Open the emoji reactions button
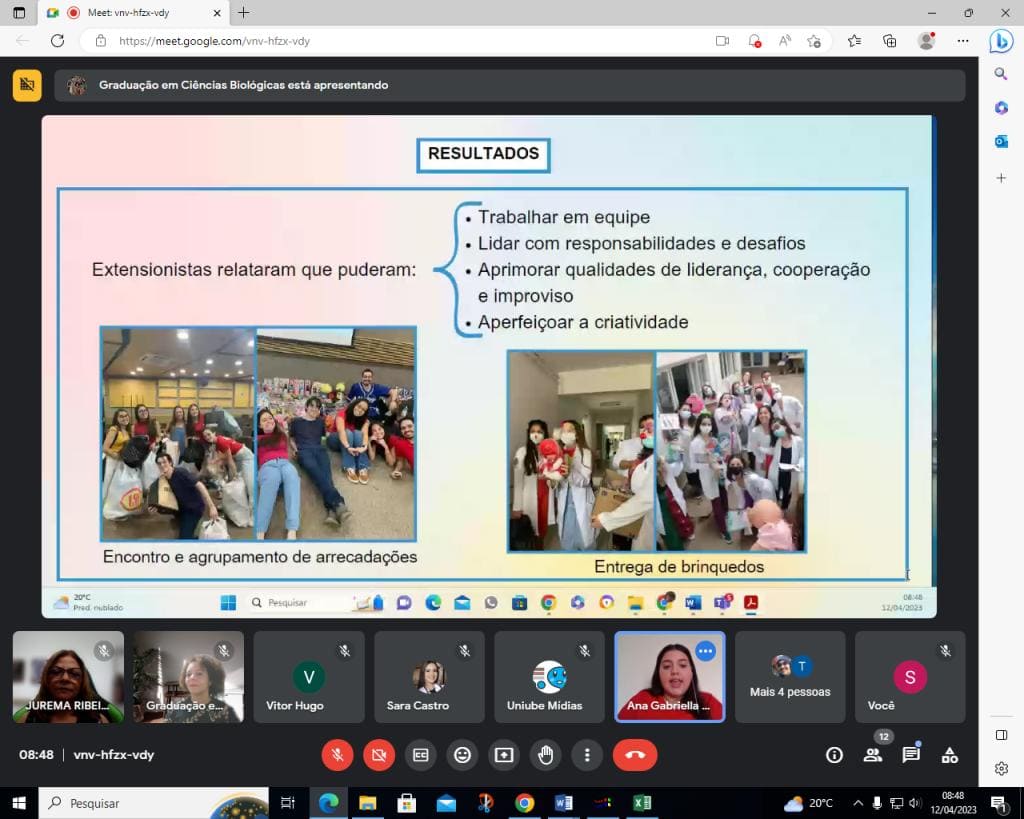 [x=462, y=755]
